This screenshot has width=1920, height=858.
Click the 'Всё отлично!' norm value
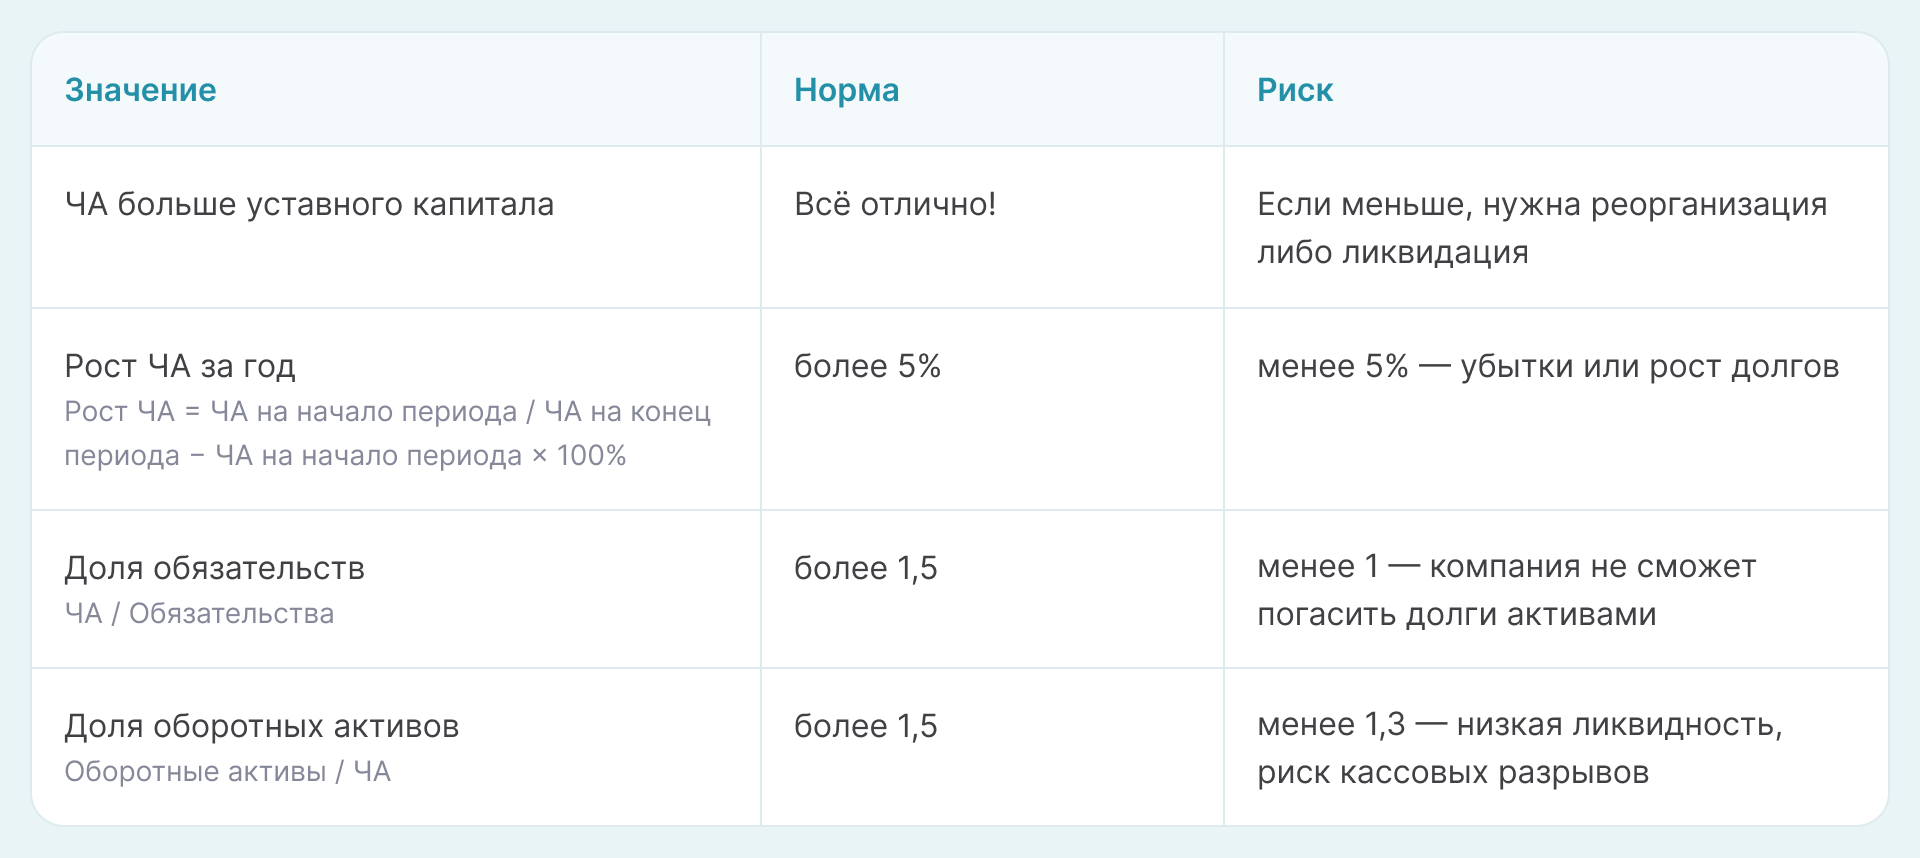894,204
